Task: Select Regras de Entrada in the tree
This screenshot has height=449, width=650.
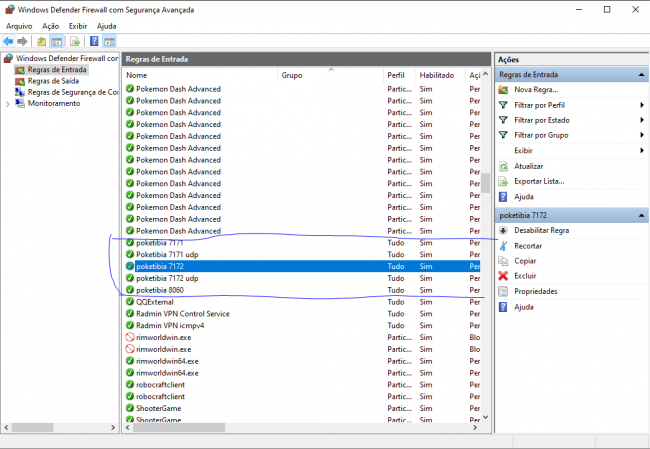Action: [x=57, y=70]
